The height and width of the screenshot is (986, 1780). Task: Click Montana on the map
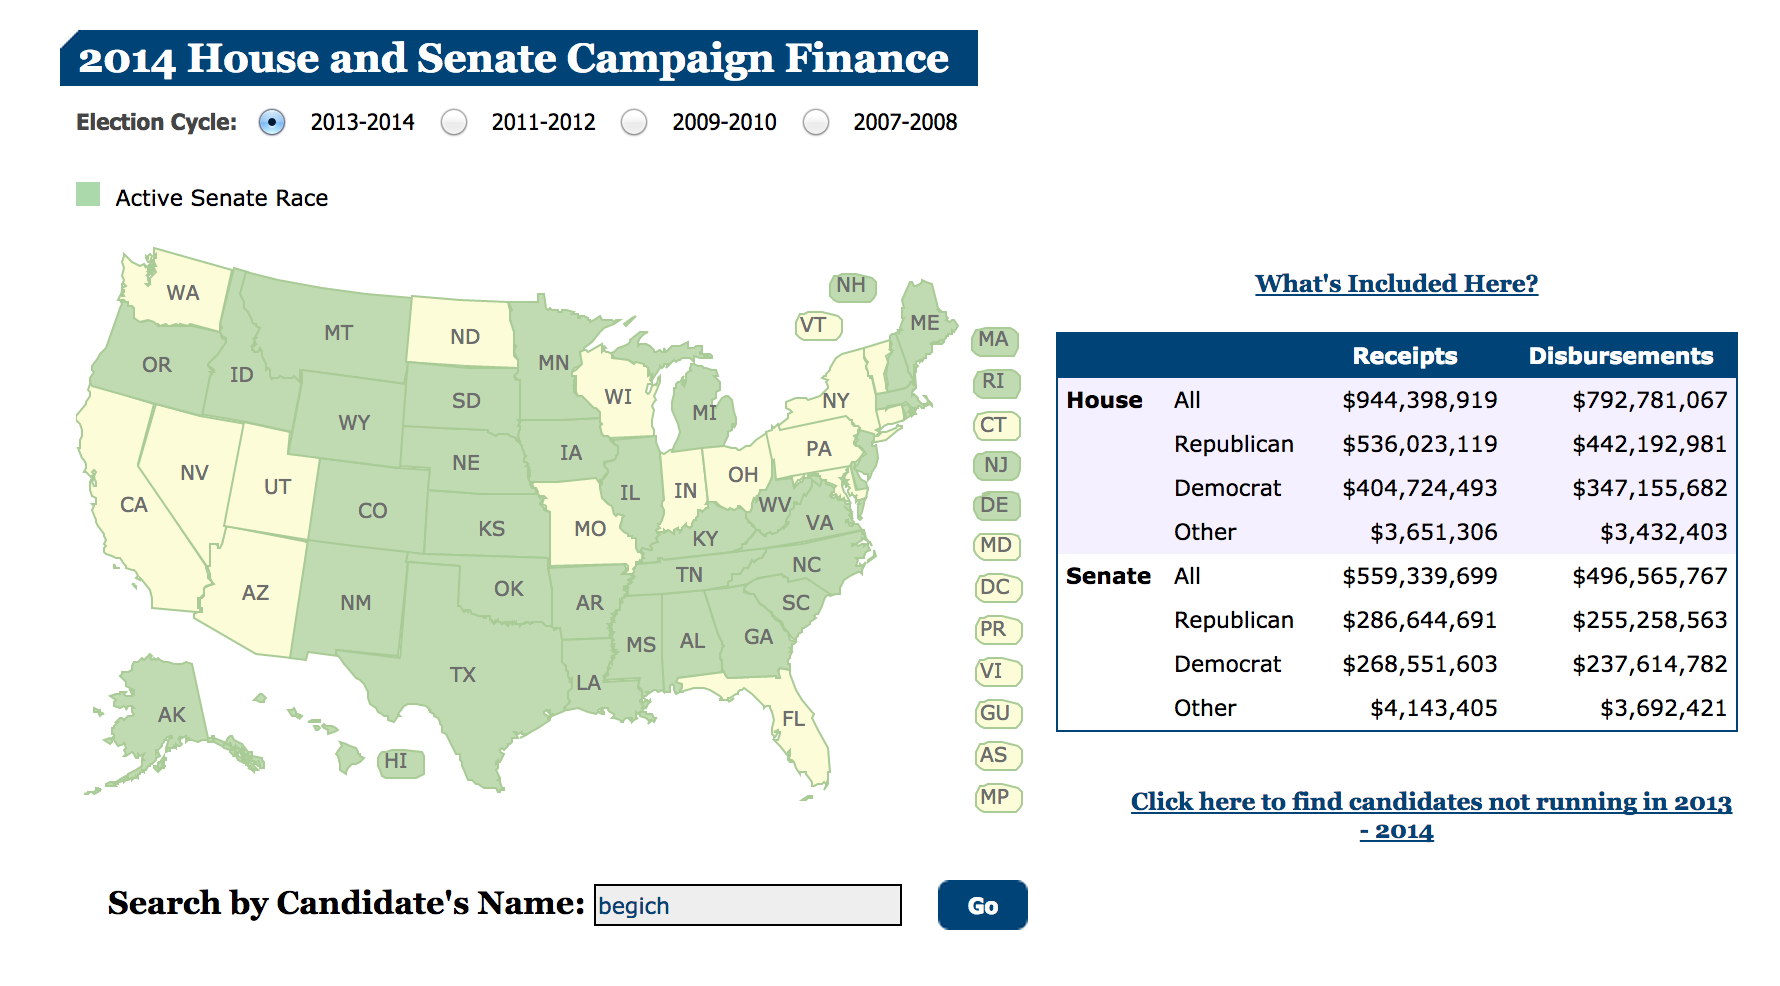click(338, 332)
